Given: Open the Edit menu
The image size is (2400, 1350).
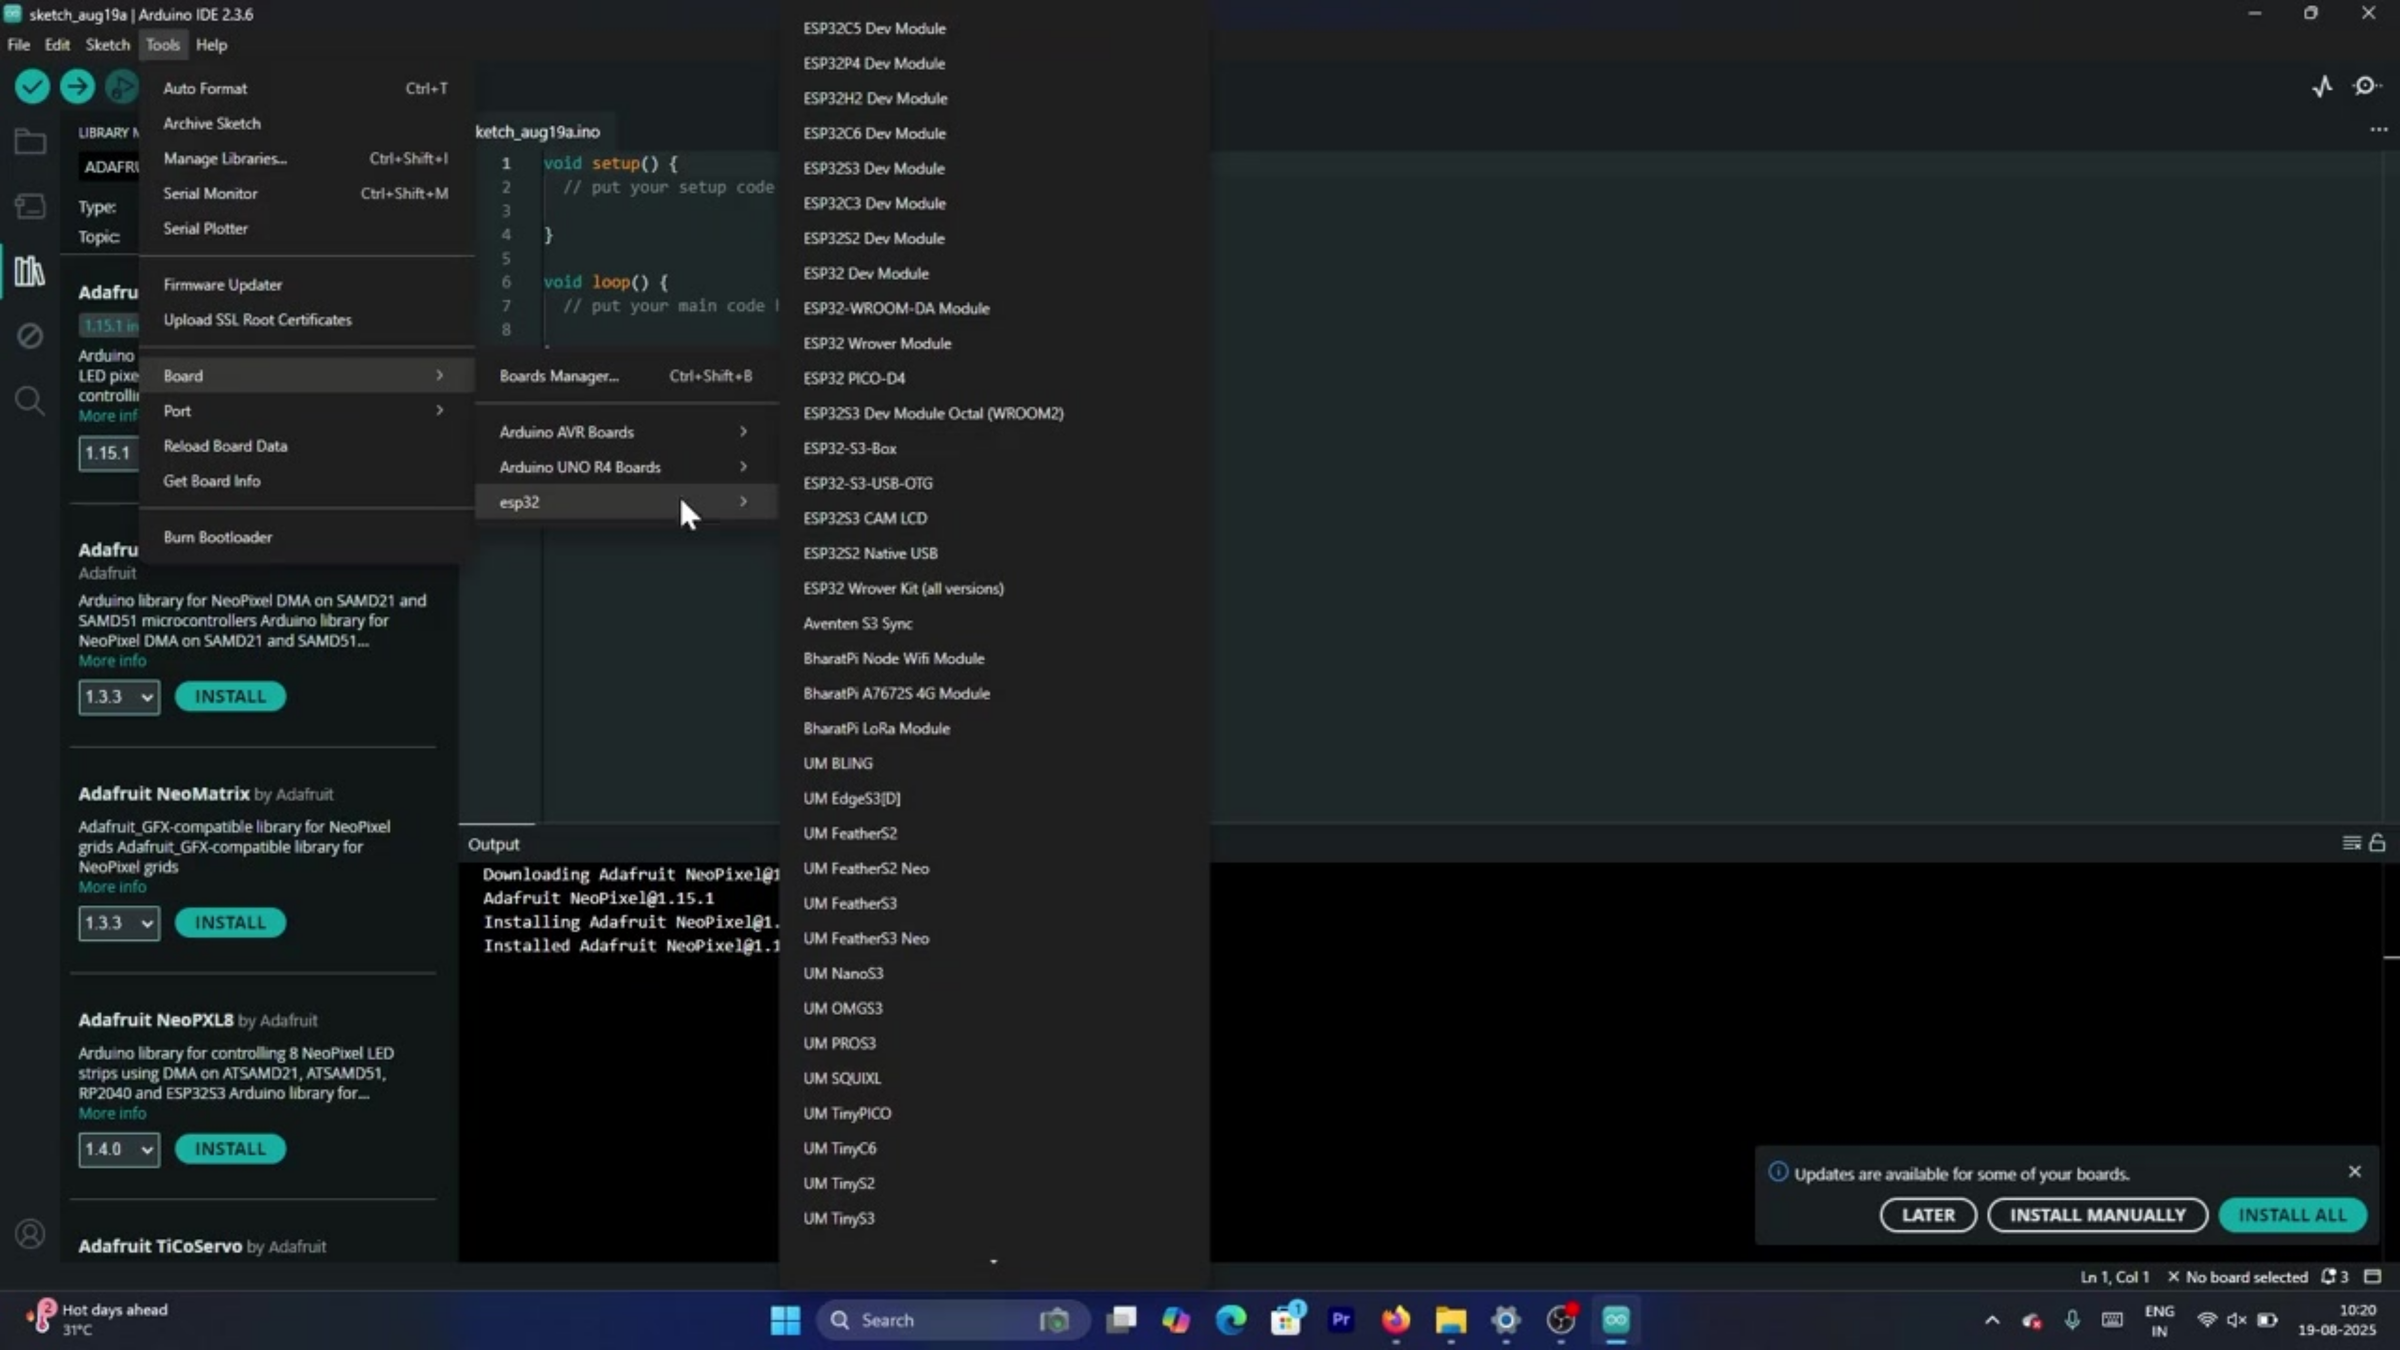Looking at the screenshot, I should click(x=57, y=45).
